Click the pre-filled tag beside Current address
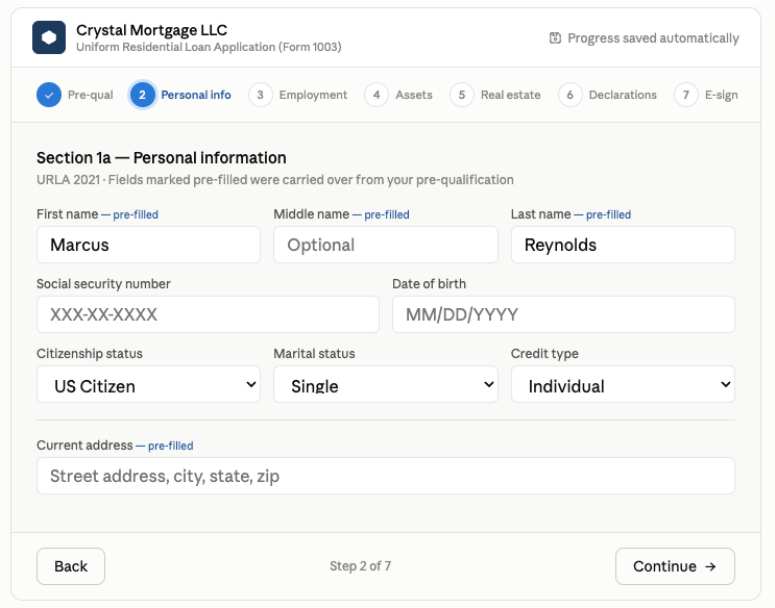Image resolution: width=775 pixels, height=608 pixels. (165, 445)
